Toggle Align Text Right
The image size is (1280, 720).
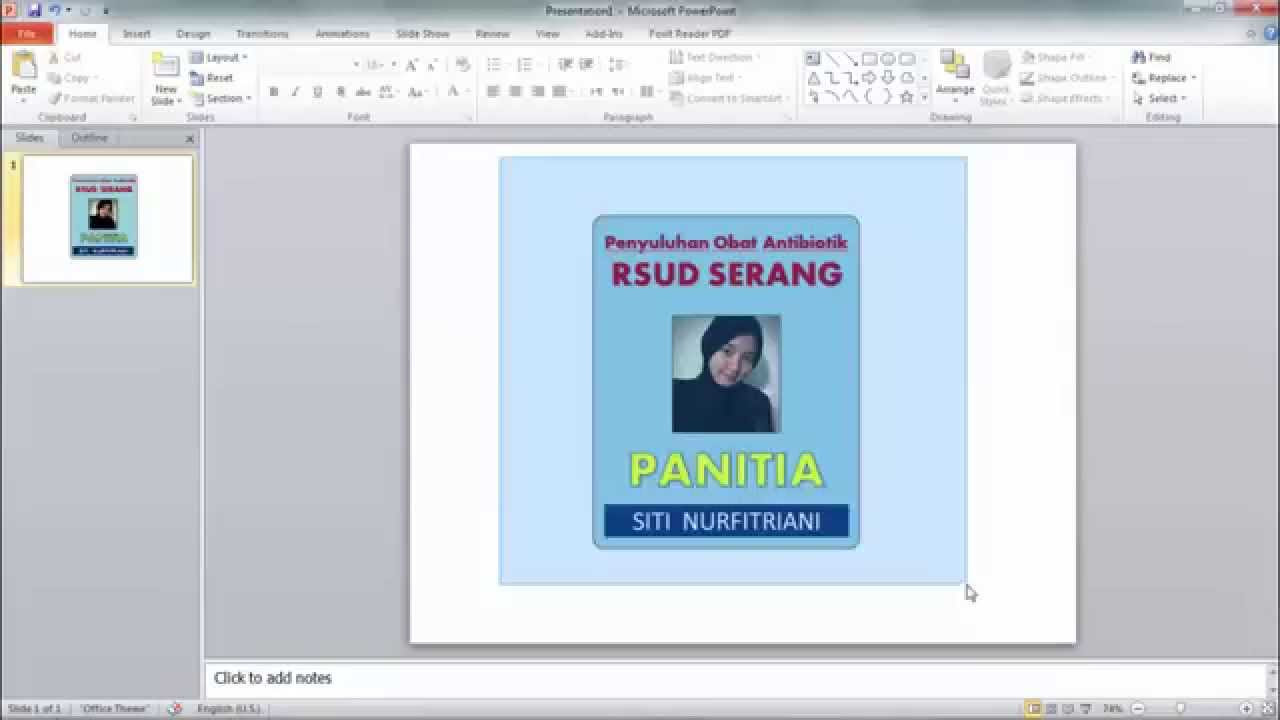click(x=537, y=92)
